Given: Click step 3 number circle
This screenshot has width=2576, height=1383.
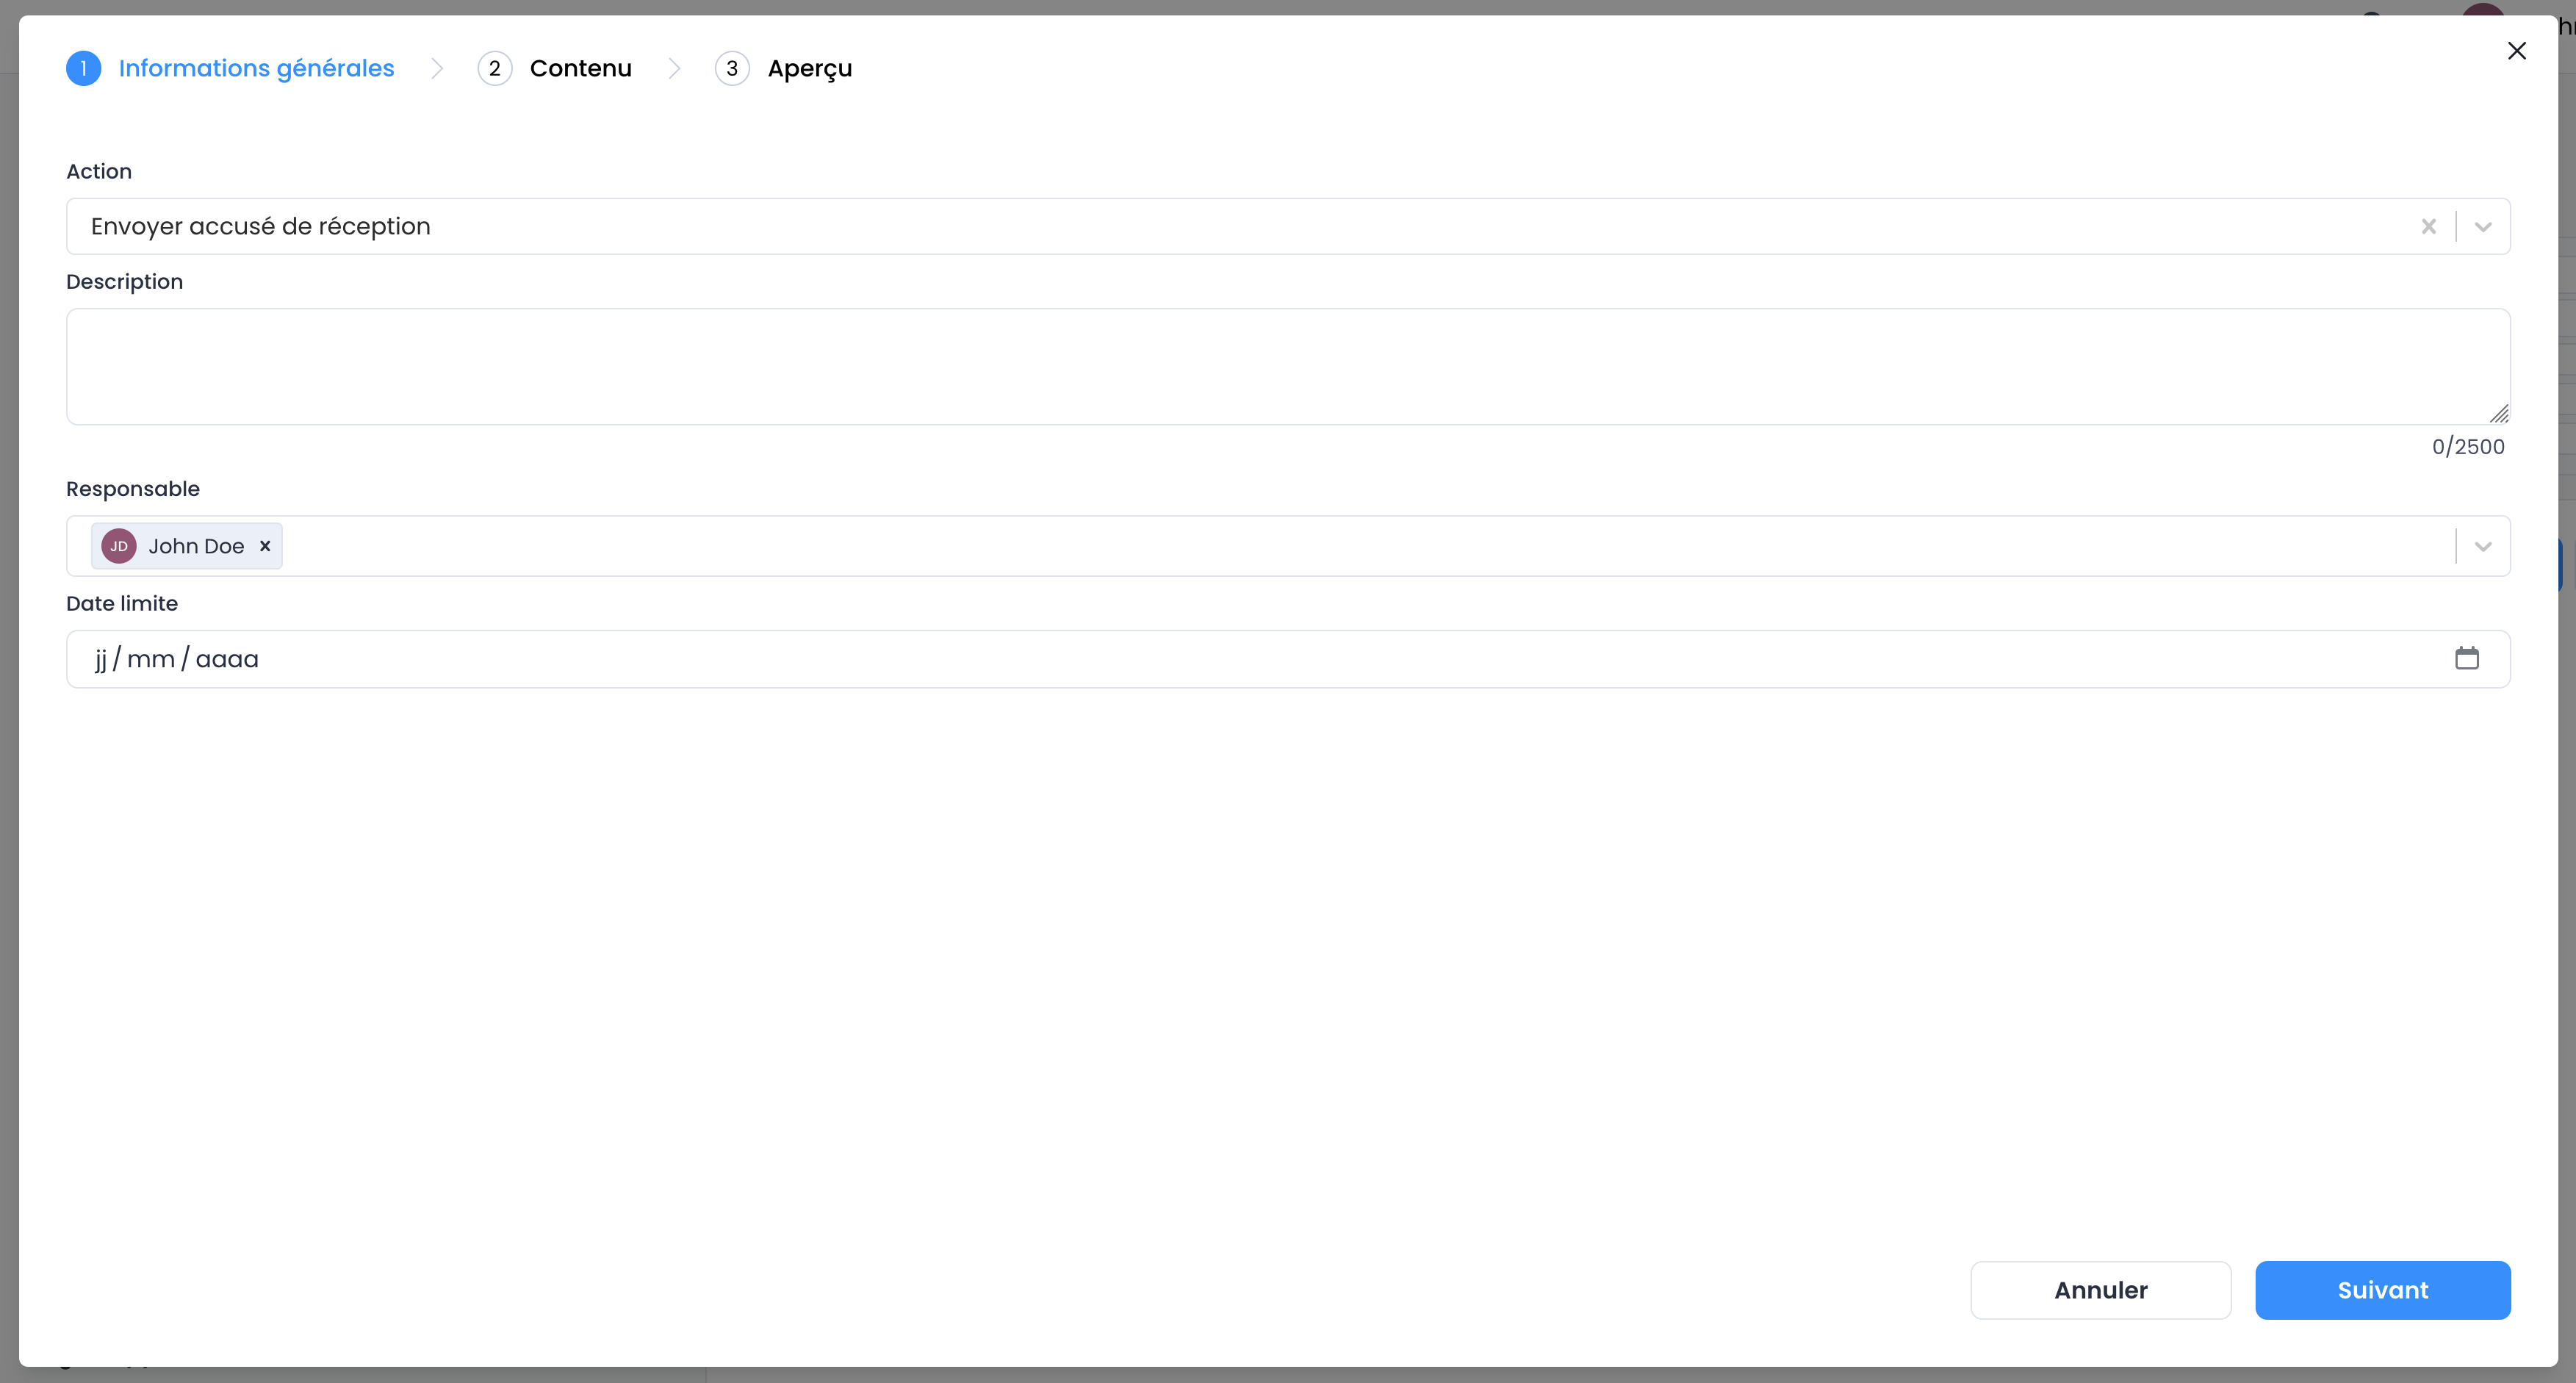Looking at the screenshot, I should [732, 68].
